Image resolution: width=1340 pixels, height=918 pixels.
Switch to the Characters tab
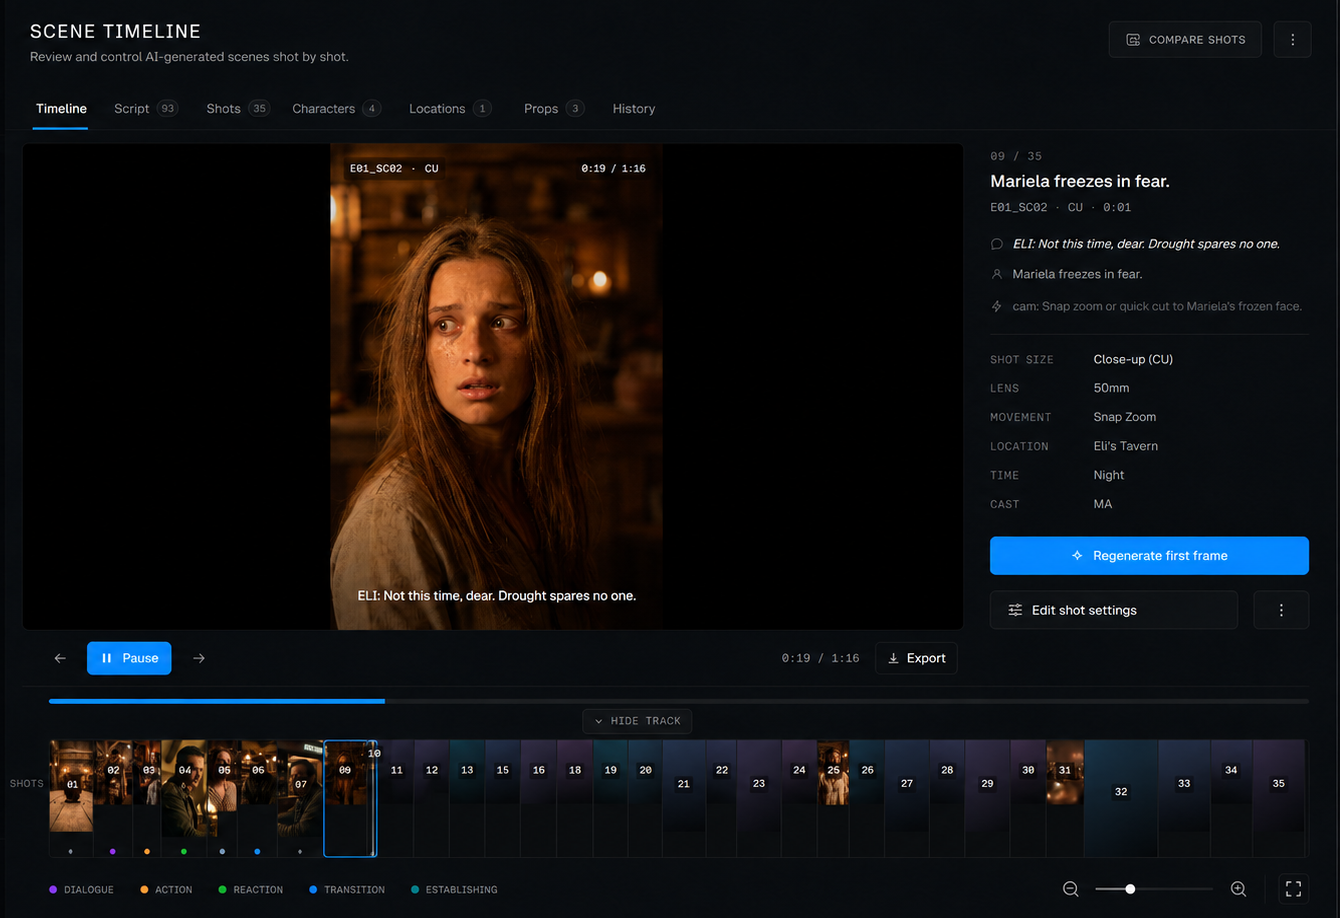(336, 109)
